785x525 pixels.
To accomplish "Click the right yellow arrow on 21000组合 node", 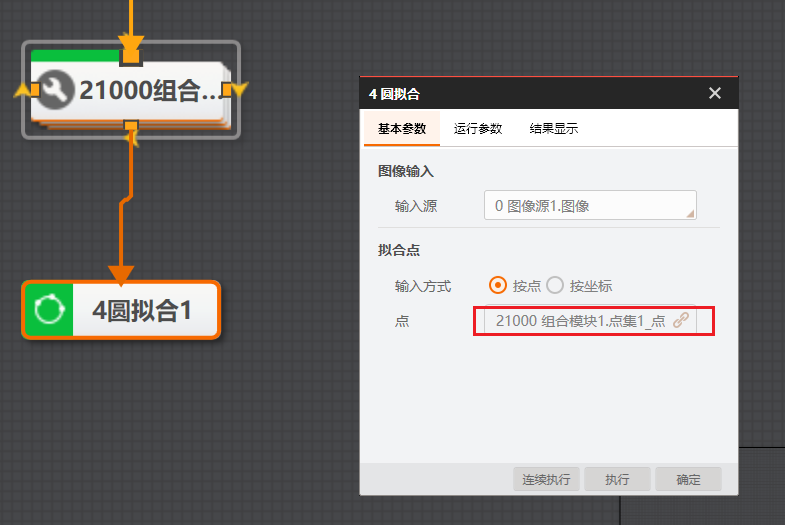I will [x=238, y=91].
